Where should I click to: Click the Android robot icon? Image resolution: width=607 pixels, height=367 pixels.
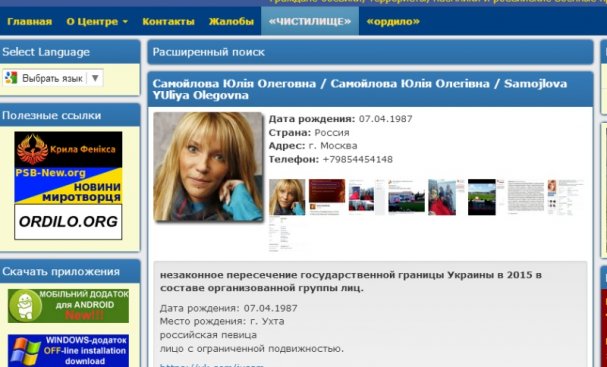pos(25,305)
